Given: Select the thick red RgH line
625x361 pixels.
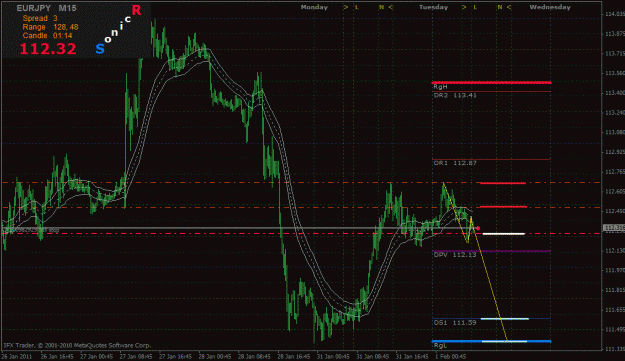Looking at the screenshot, I should pos(491,82).
